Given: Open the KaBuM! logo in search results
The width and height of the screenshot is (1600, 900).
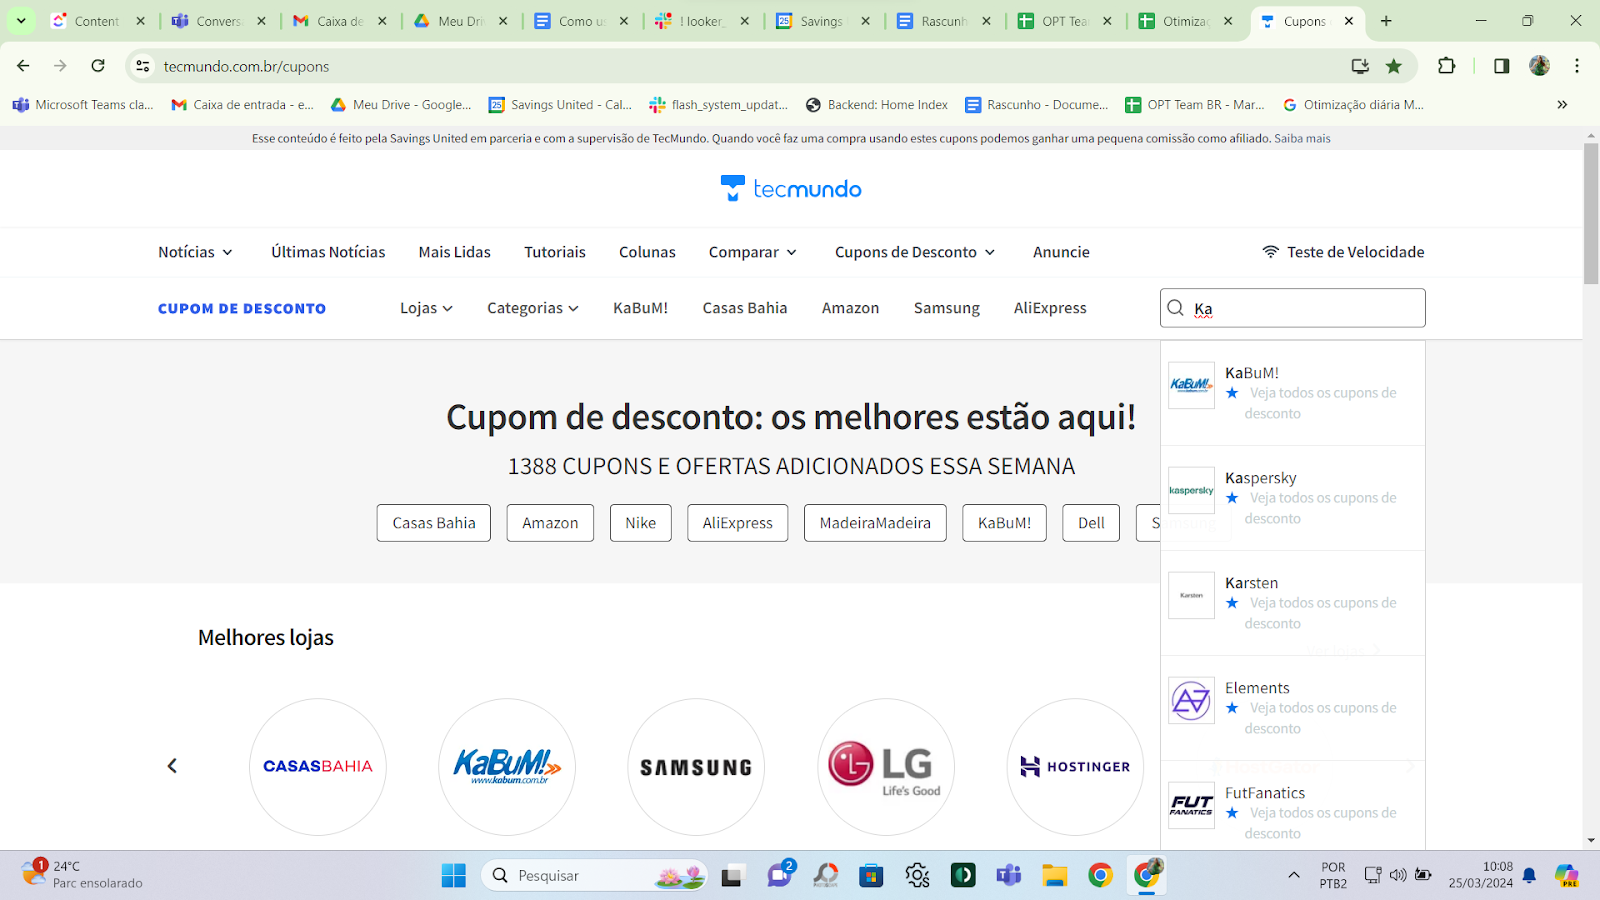Looking at the screenshot, I should pyautogui.click(x=1192, y=385).
